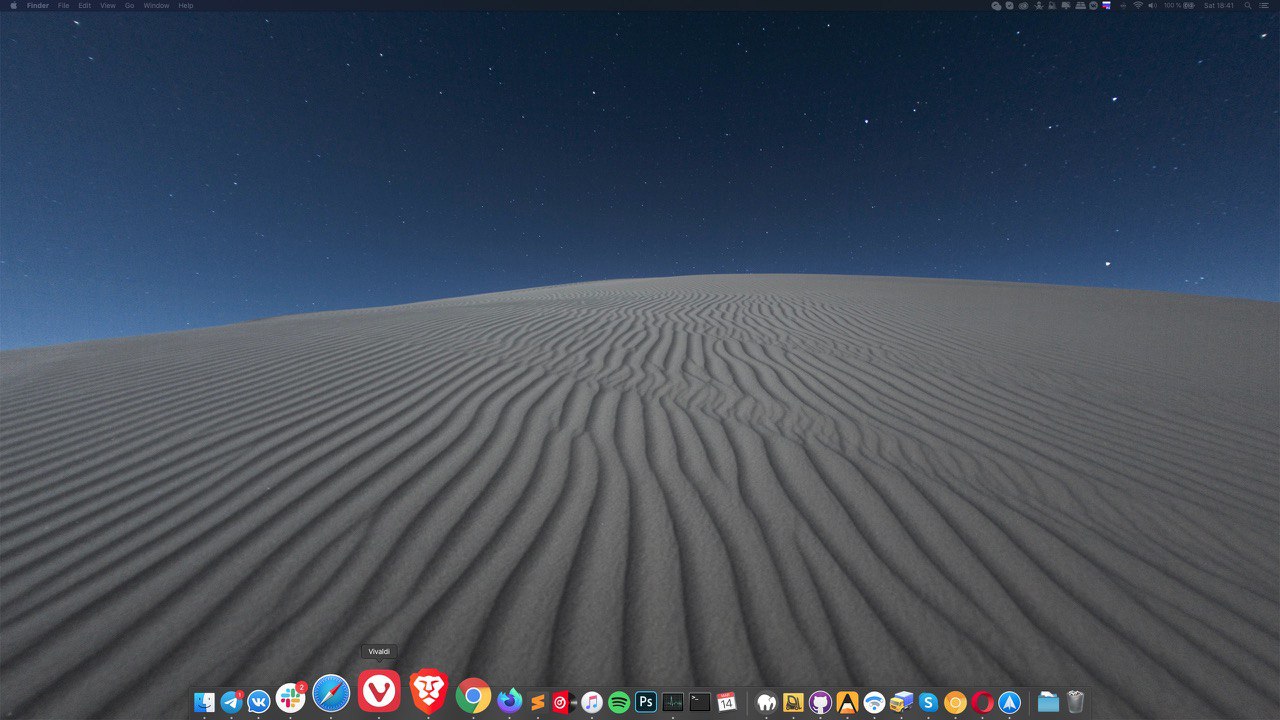
Task: Open Opera browser in the Dock
Action: 982,702
